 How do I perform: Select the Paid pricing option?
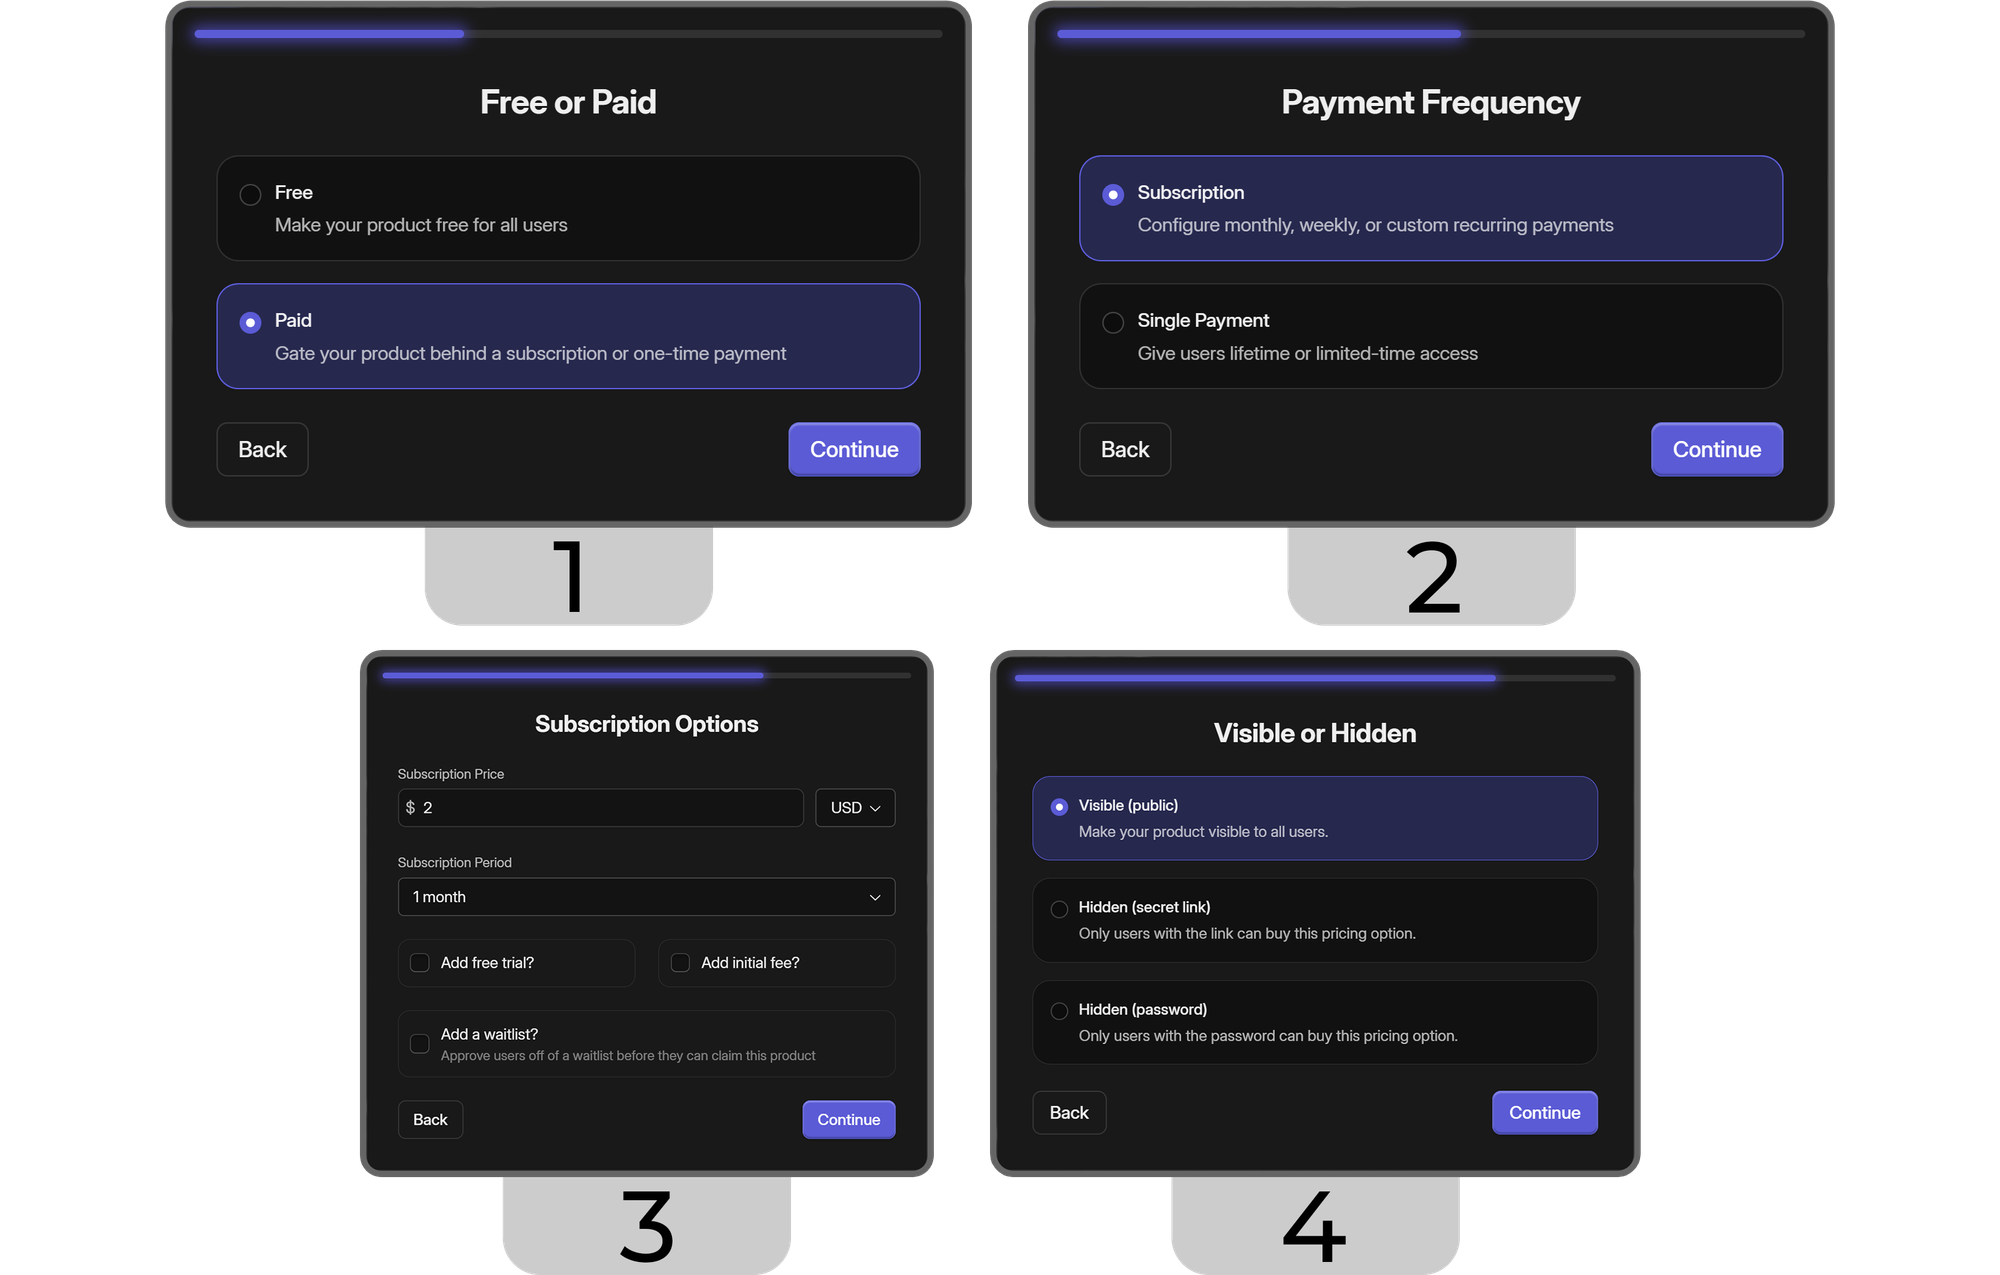[x=249, y=319]
